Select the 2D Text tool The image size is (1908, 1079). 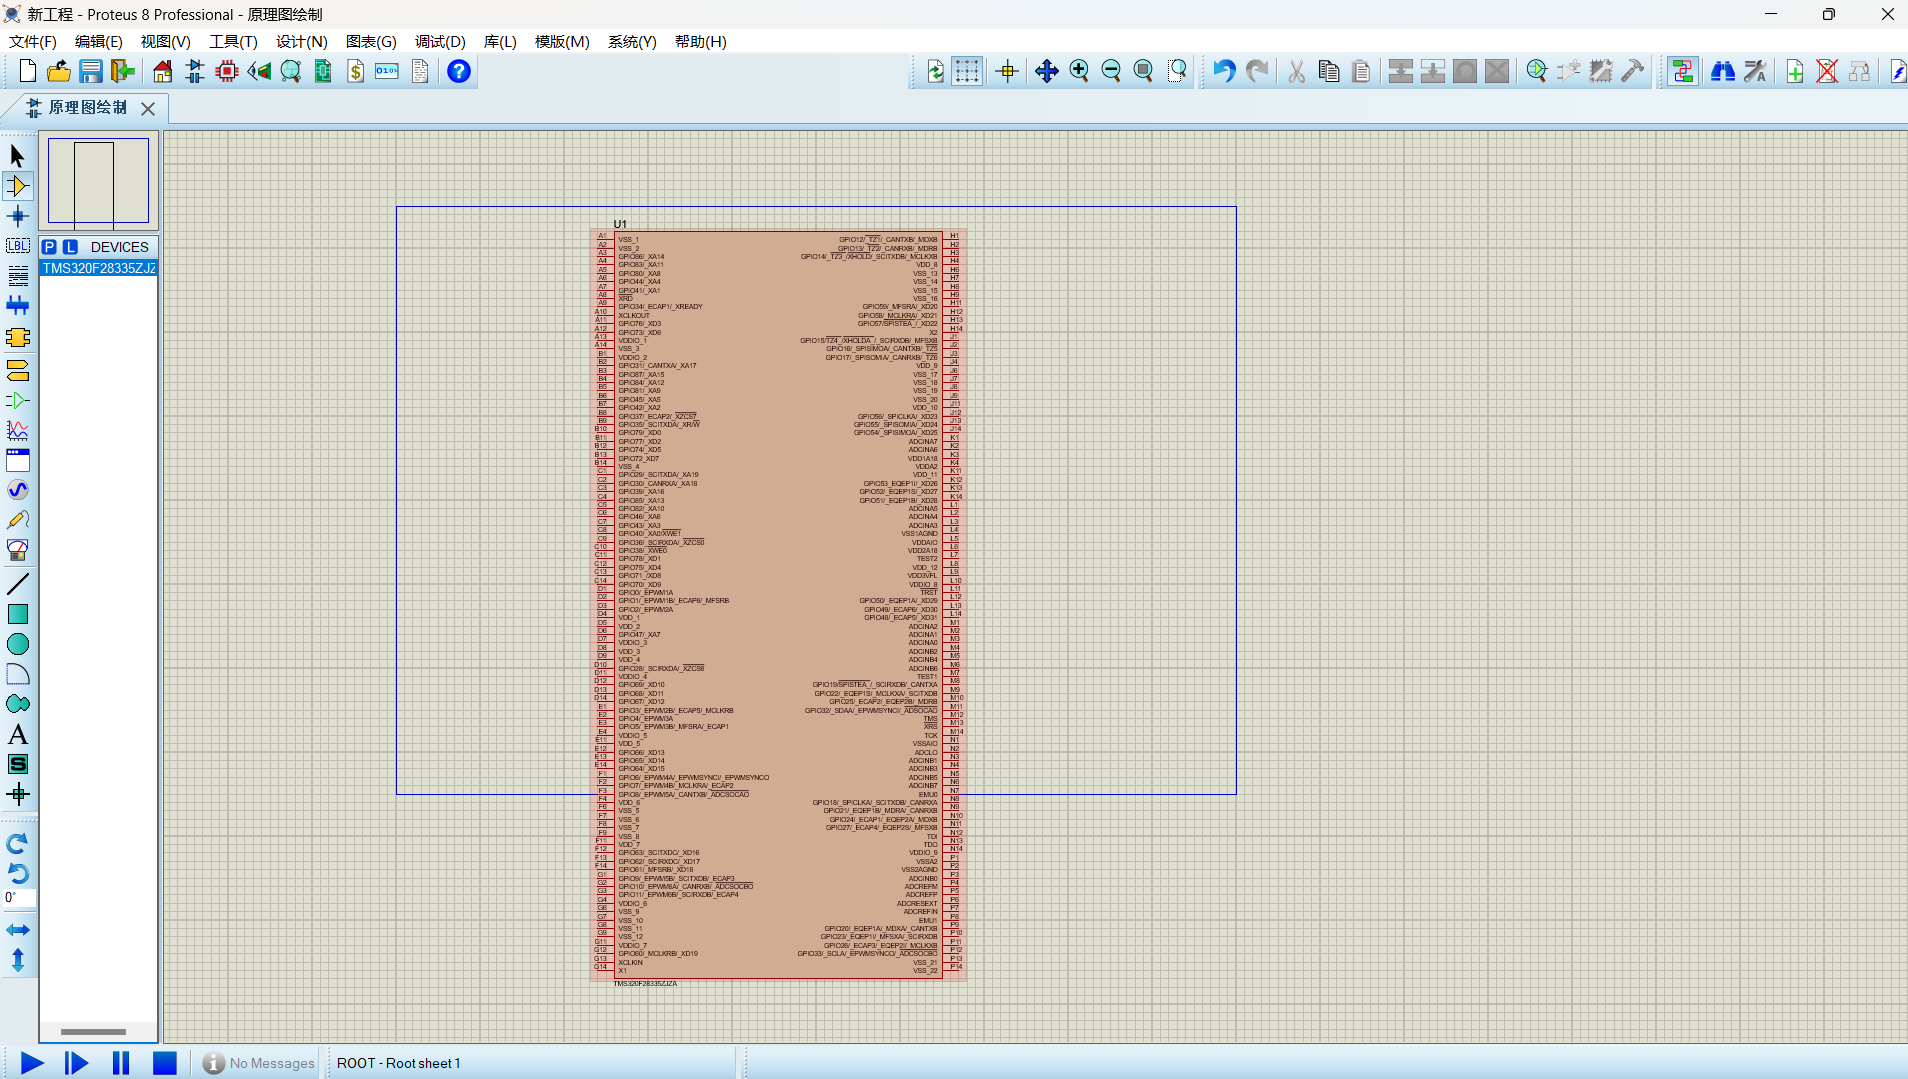point(17,734)
